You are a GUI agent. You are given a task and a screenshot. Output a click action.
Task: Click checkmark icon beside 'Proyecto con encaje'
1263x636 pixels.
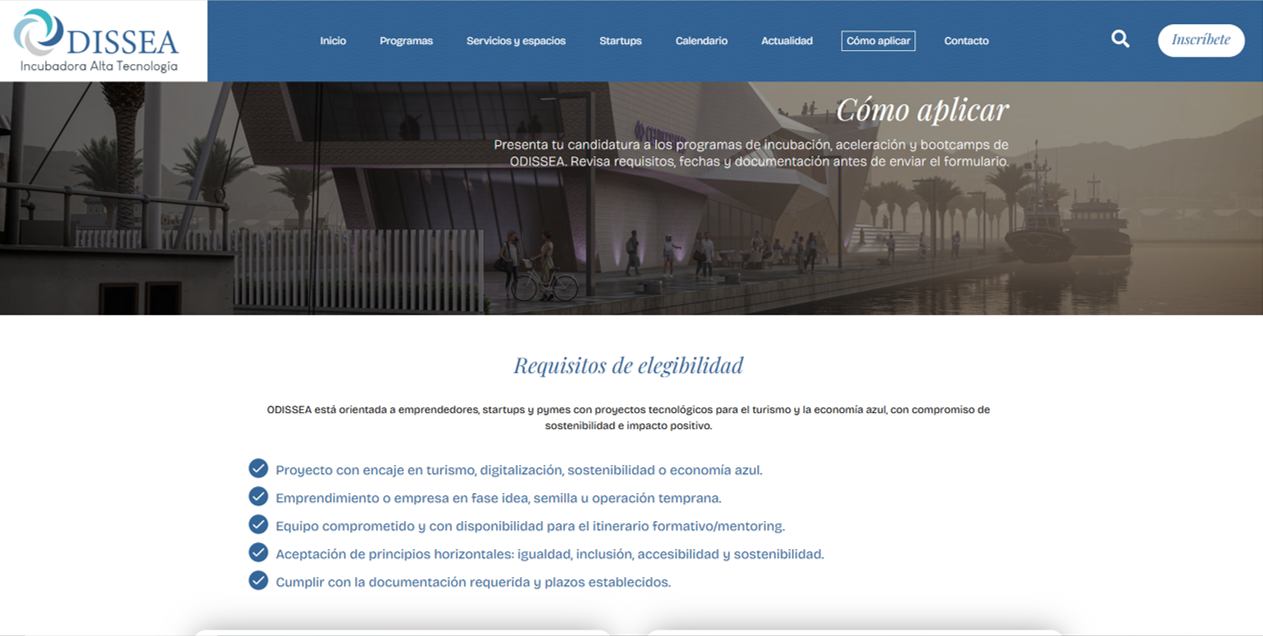258,469
